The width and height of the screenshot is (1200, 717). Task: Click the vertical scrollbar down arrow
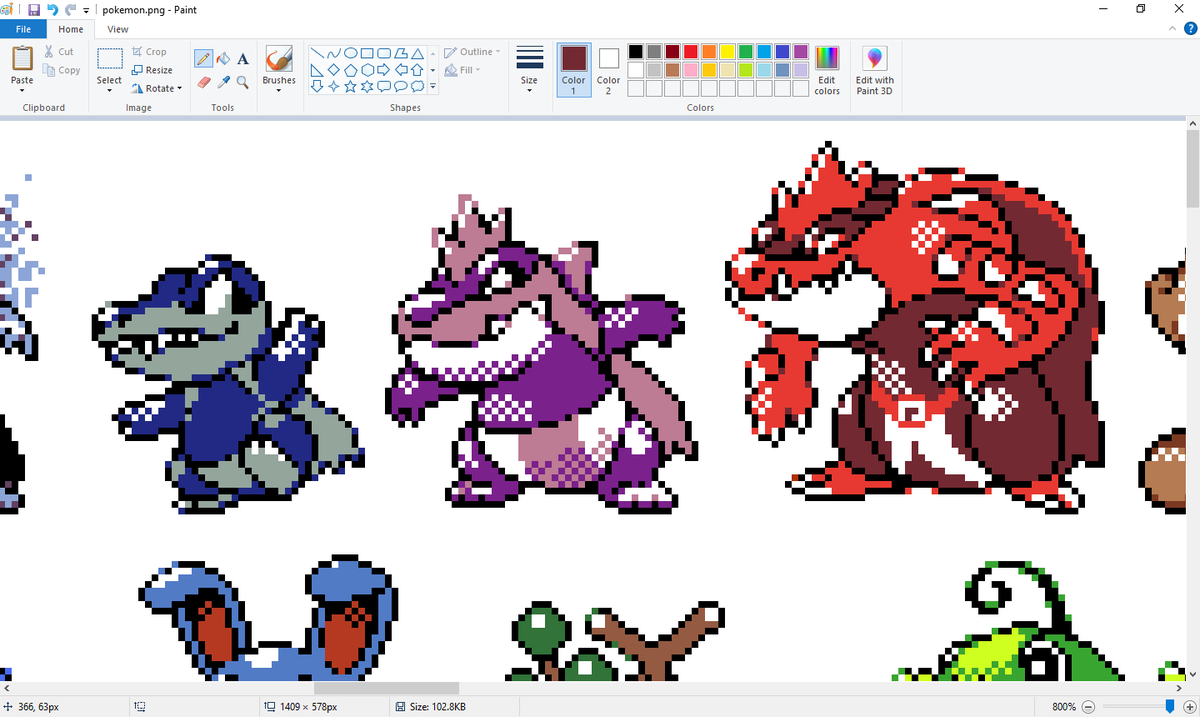click(1192, 673)
